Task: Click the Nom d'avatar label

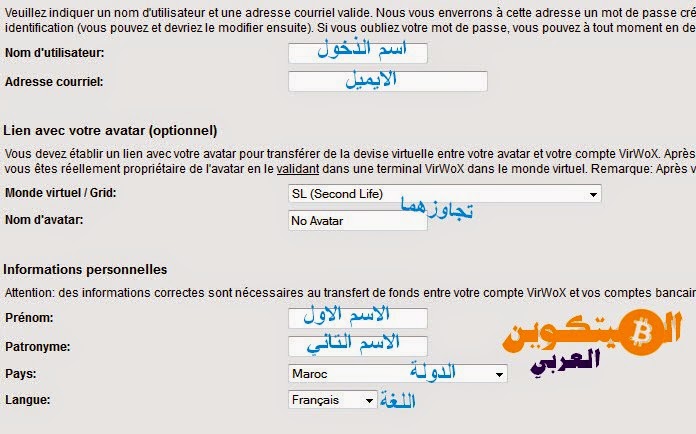Action: click(44, 220)
